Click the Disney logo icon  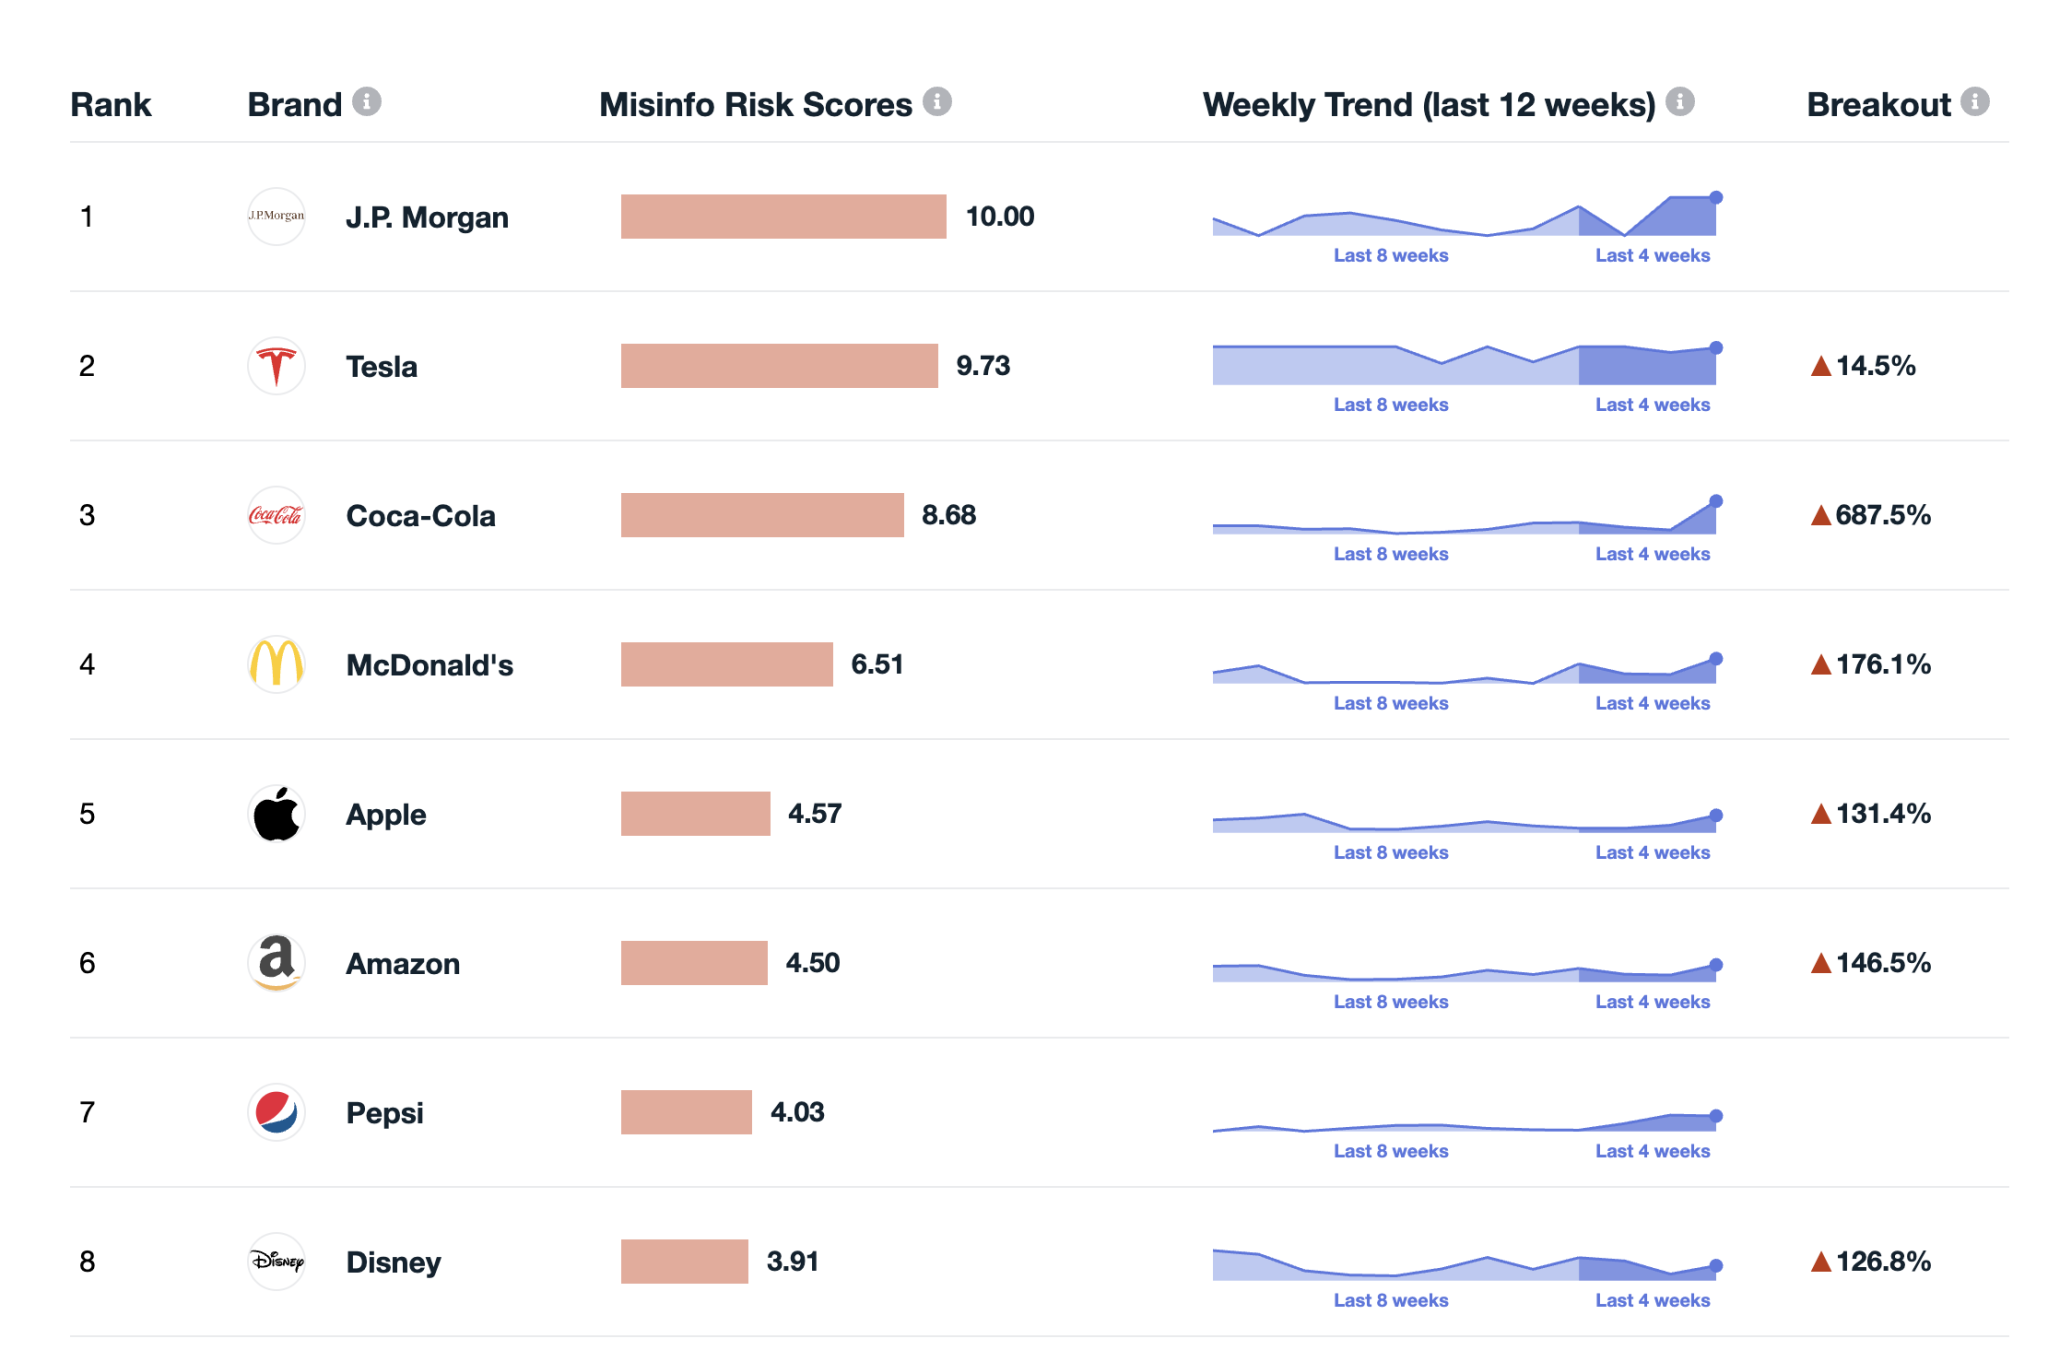276,1261
